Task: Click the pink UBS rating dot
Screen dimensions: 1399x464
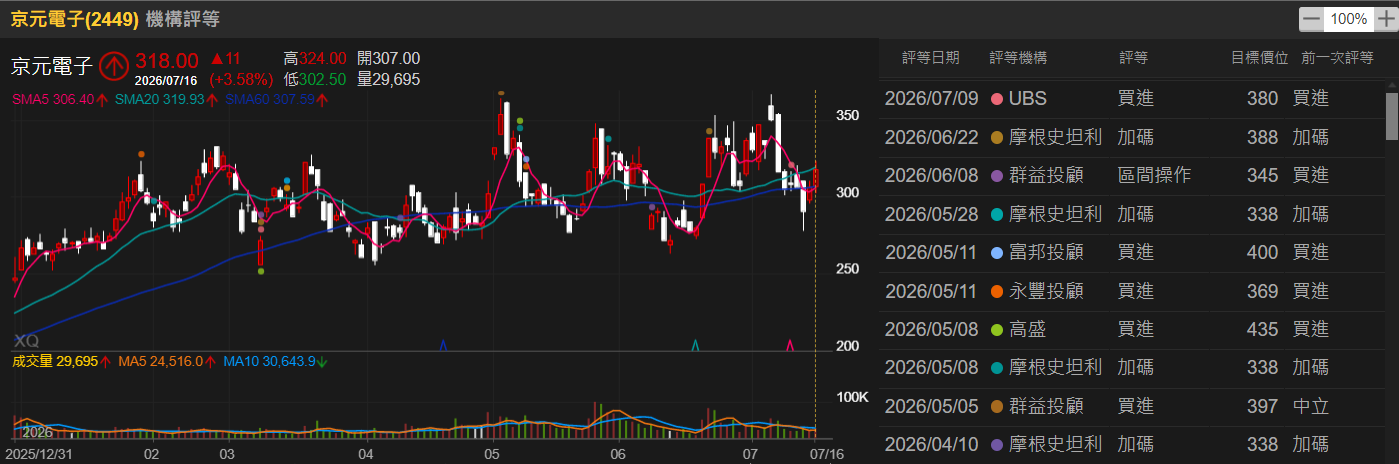Action: click(996, 100)
